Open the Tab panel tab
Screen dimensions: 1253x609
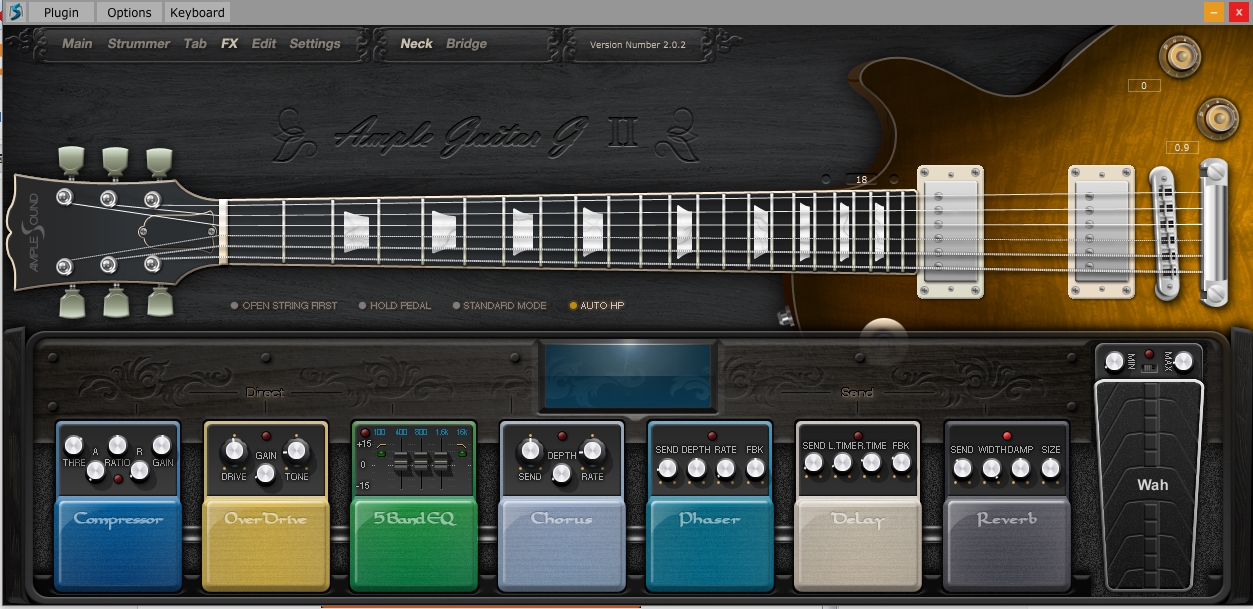click(x=195, y=44)
